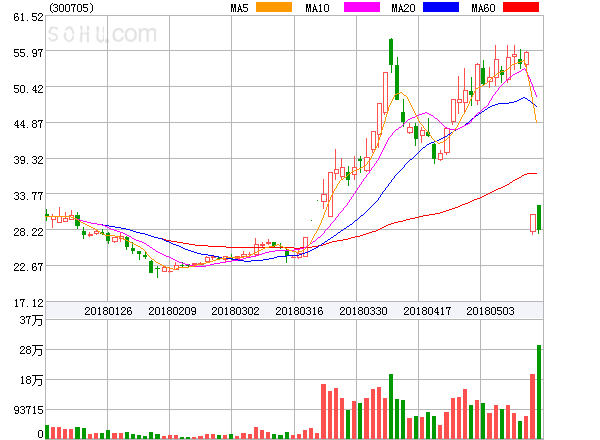Click the MA5 legend label
Screen dimensions: 600x440
239,8
